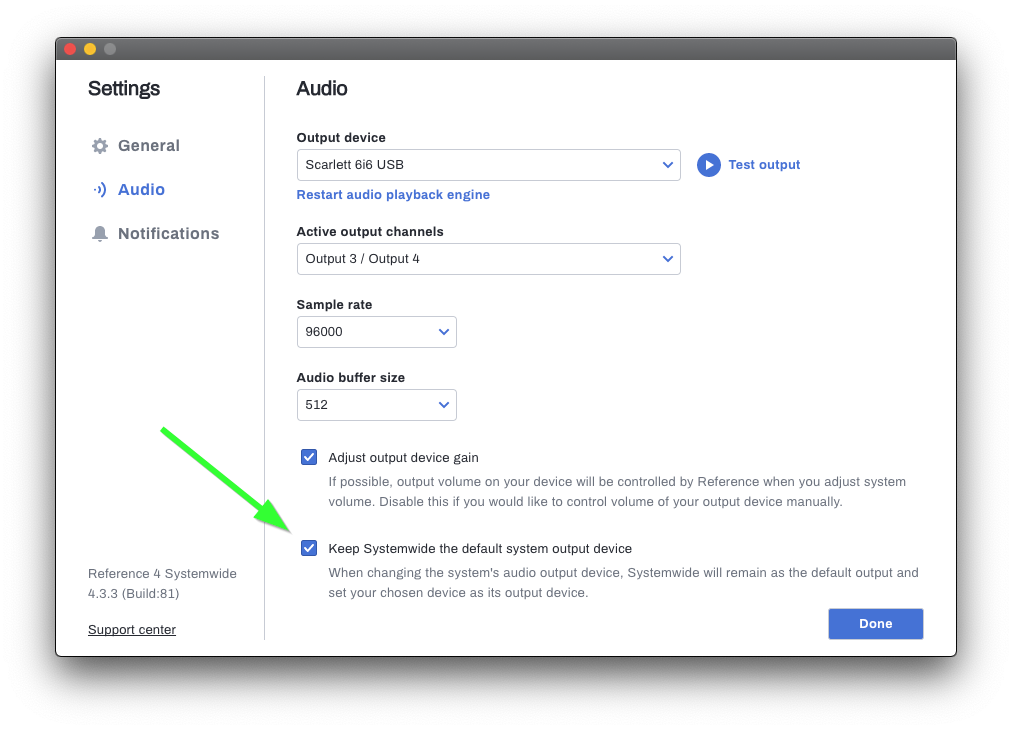This screenshot has height=730, width=1012.
Task: Open the Sample rate dropdown
Action: pyautogui.click(x=376, y=332)
